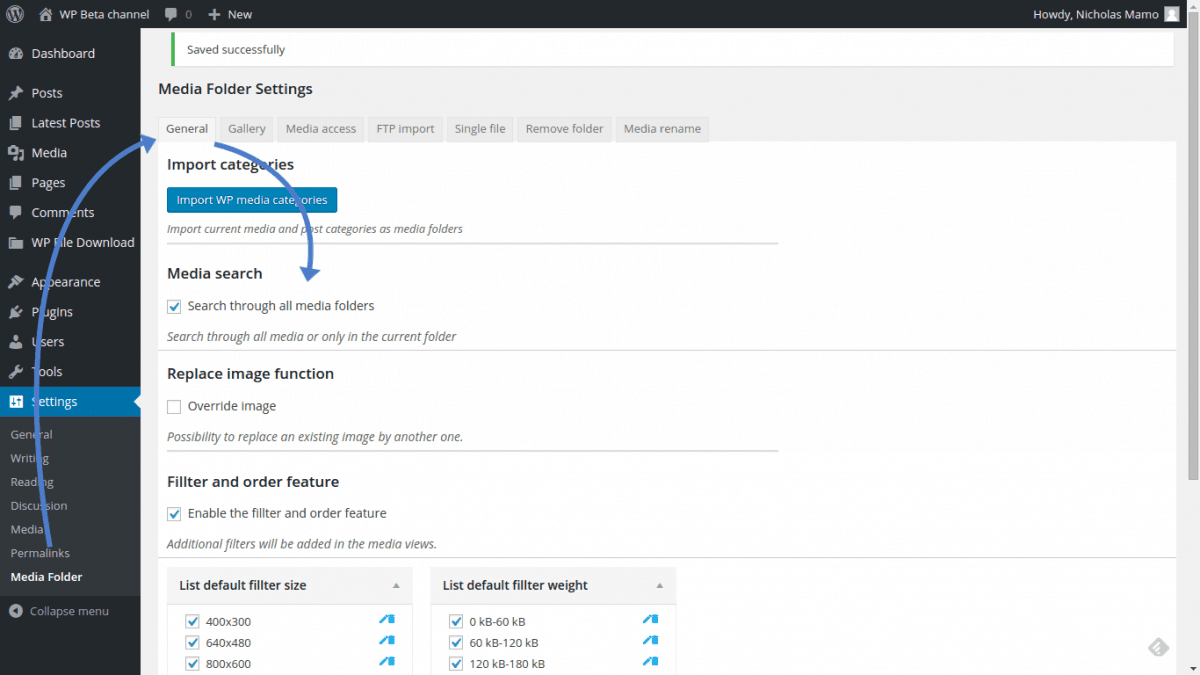Go to Permalinks settings submenu link
This screenshot has width=1200, height=675.
(40, 553)
